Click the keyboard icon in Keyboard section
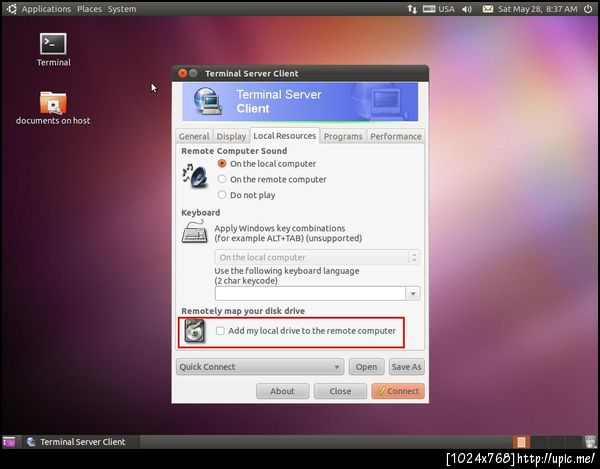Image resolution: width=600 pixels, height=469 pixels. click(194, 232)
